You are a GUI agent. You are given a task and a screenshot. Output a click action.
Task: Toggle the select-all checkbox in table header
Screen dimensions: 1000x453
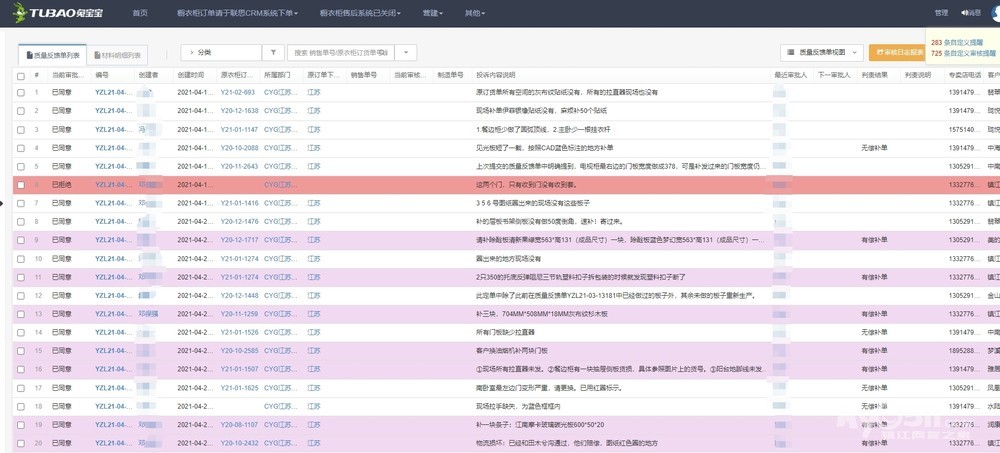pyautogui.click(x=20, y=75)
